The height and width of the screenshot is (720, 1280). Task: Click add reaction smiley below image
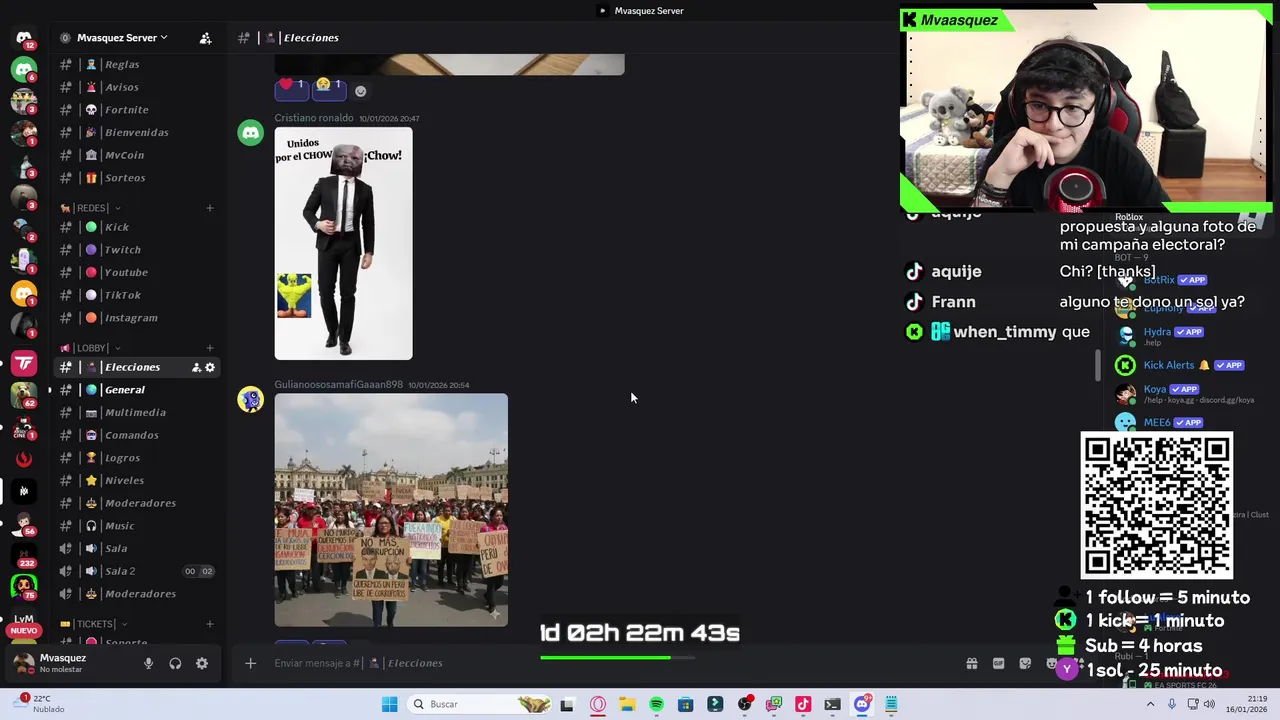coord(361,91)
